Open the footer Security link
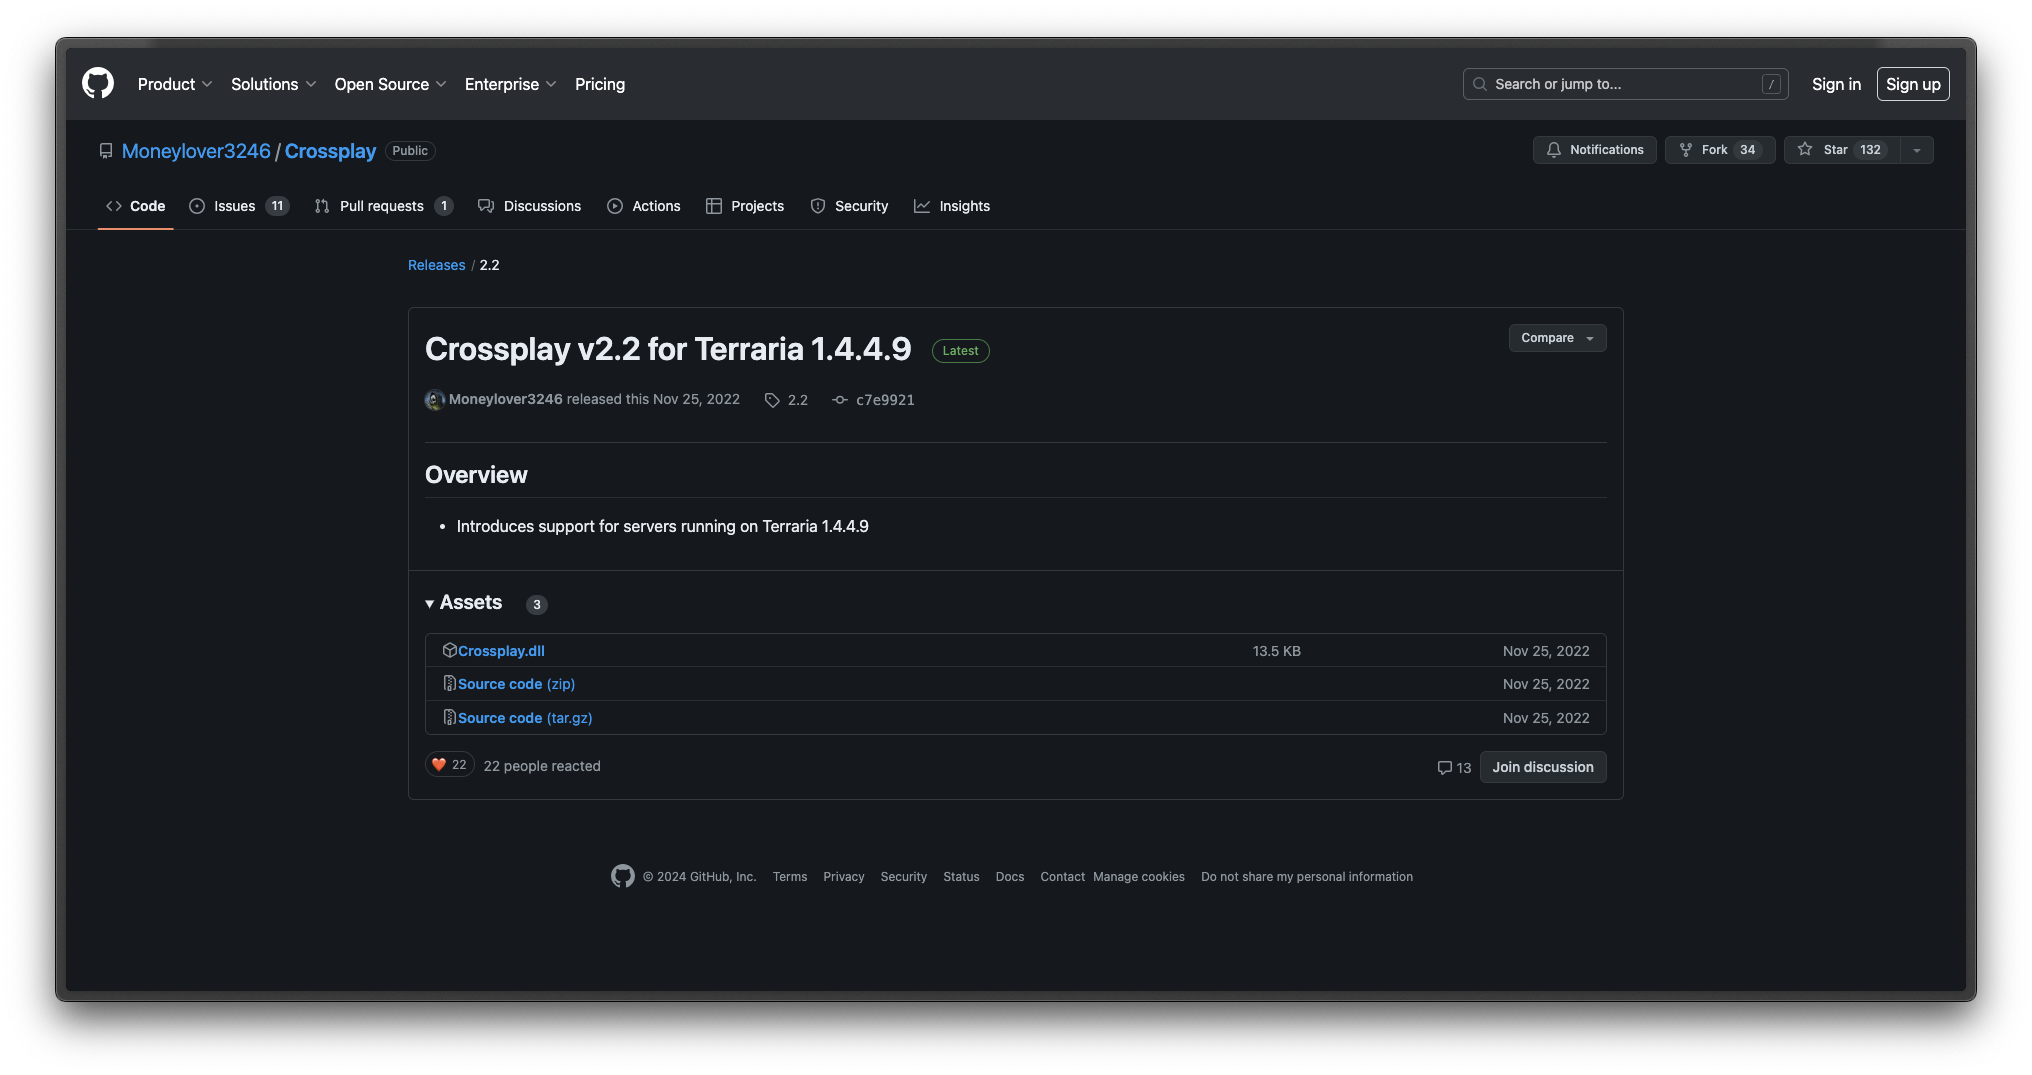 [x=904, y=877]
